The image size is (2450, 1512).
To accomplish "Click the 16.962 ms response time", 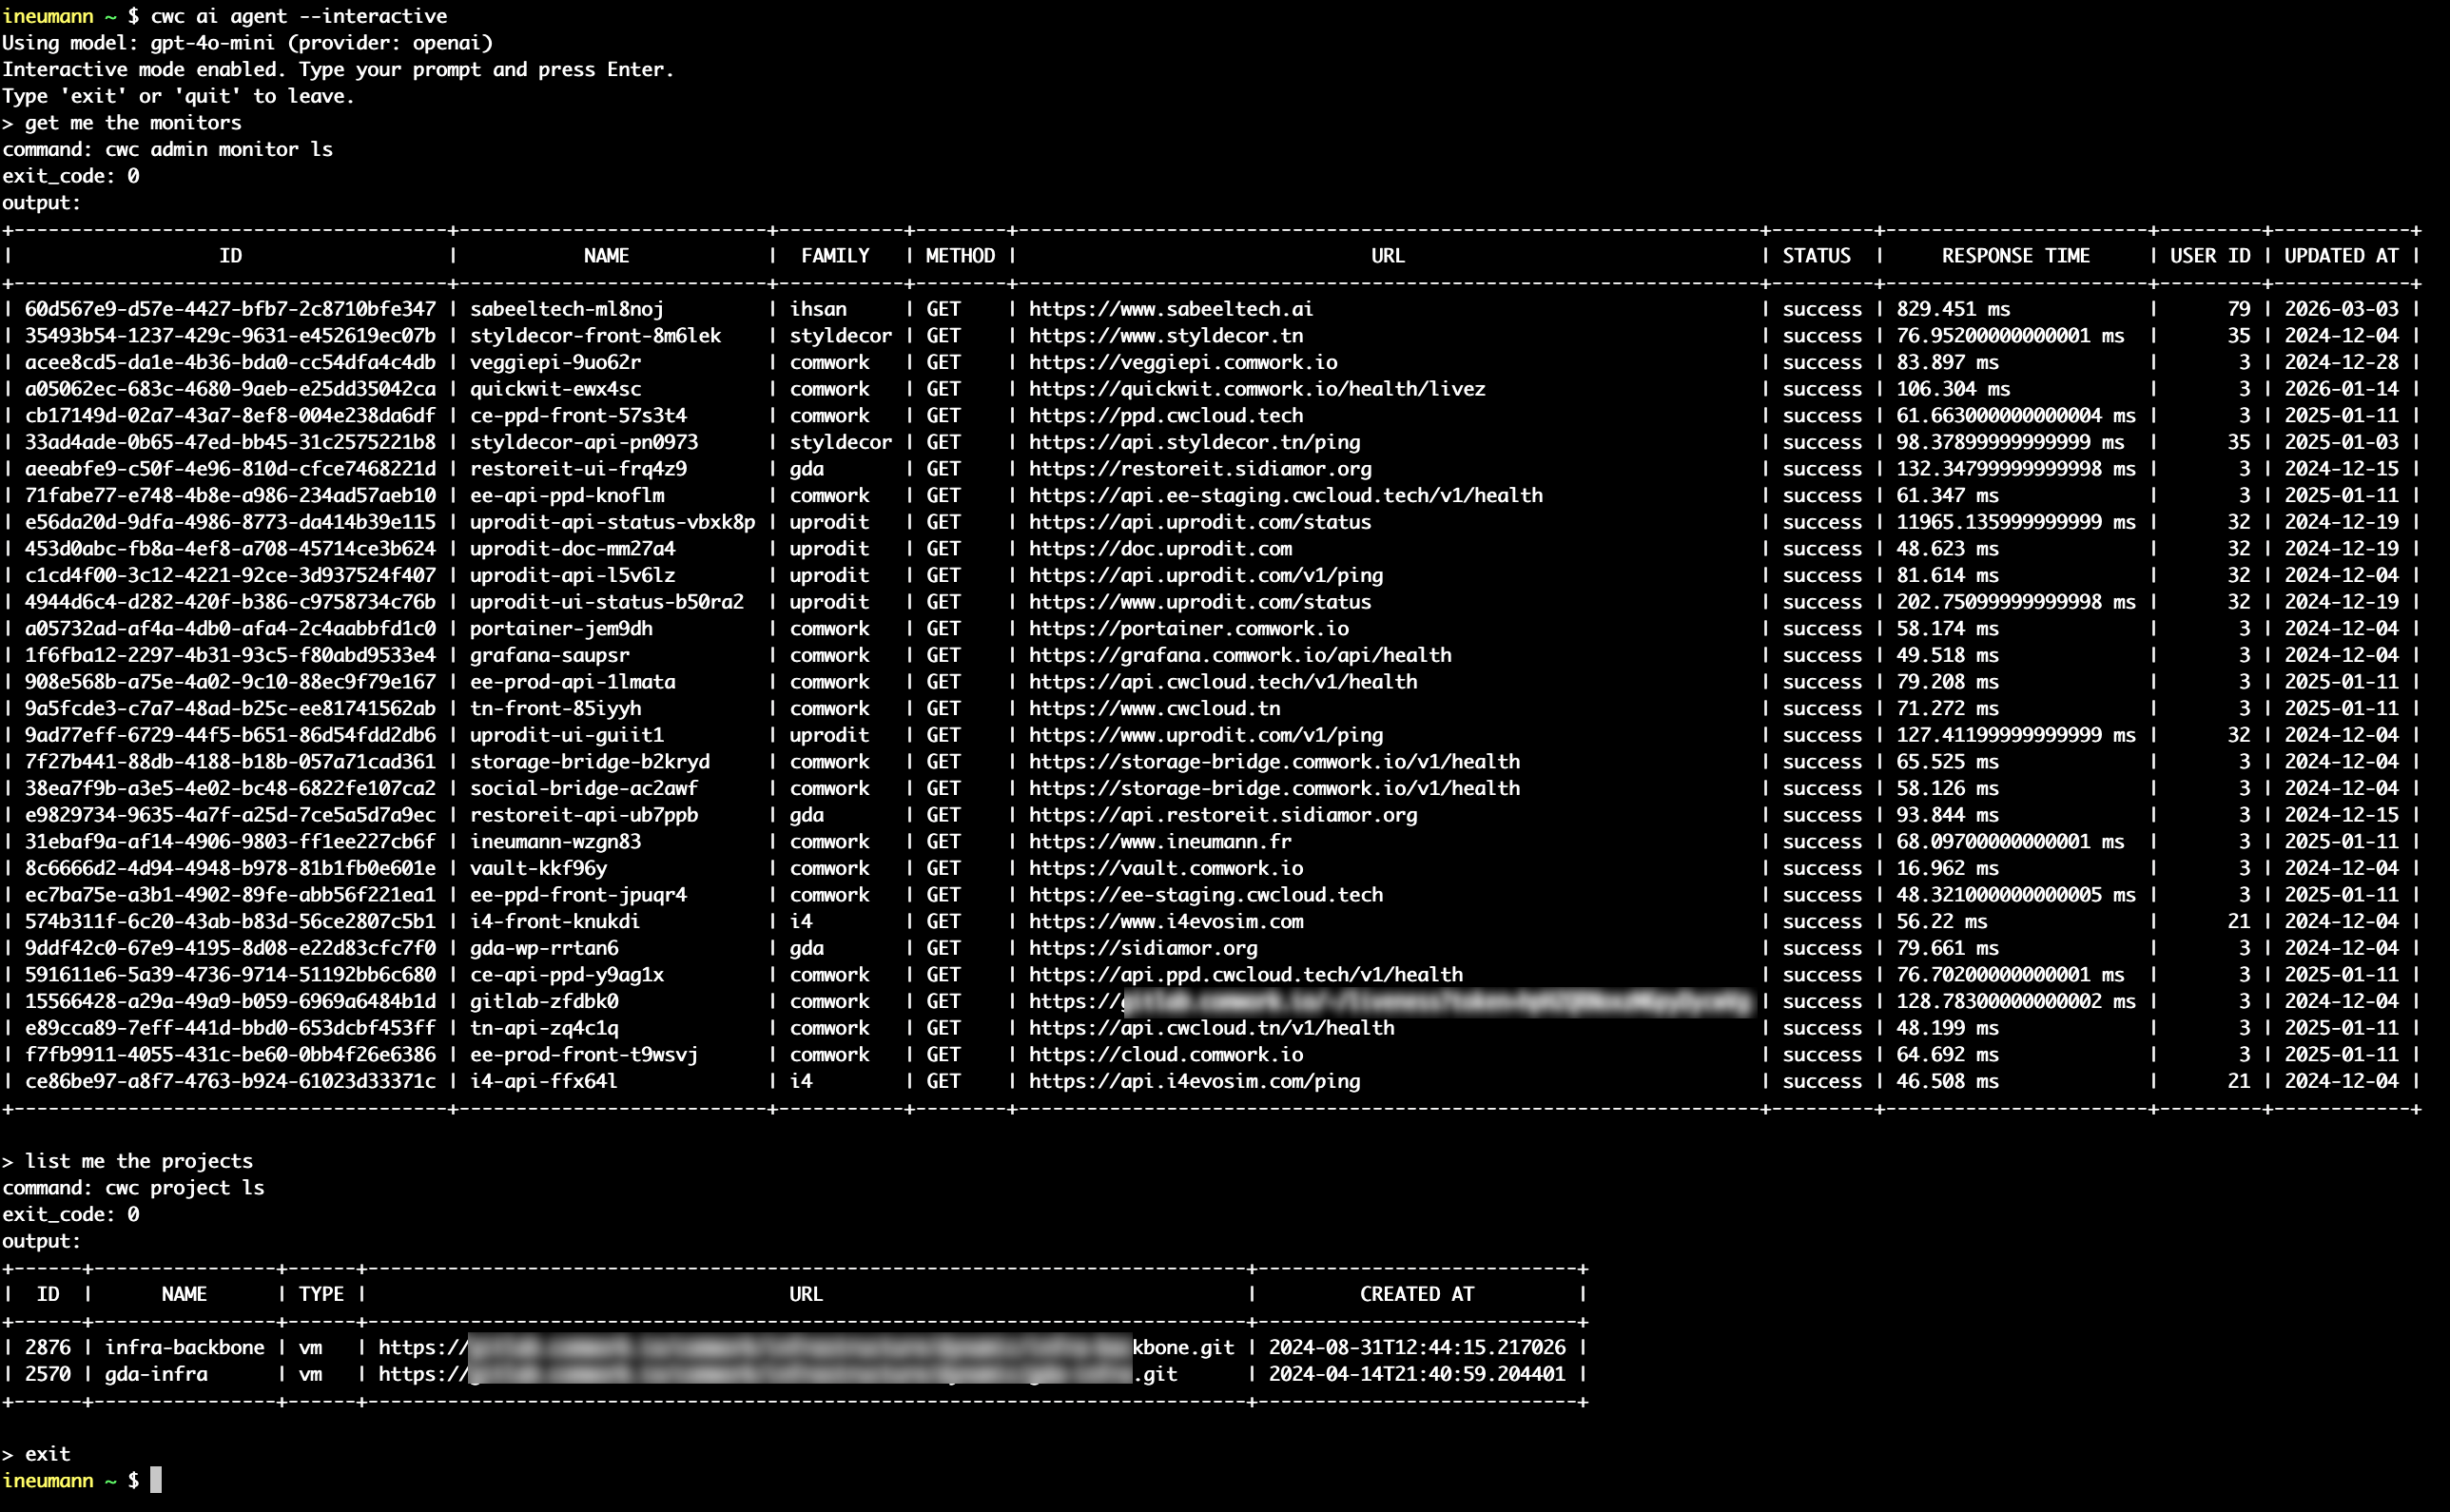I will coord(1948,869).
